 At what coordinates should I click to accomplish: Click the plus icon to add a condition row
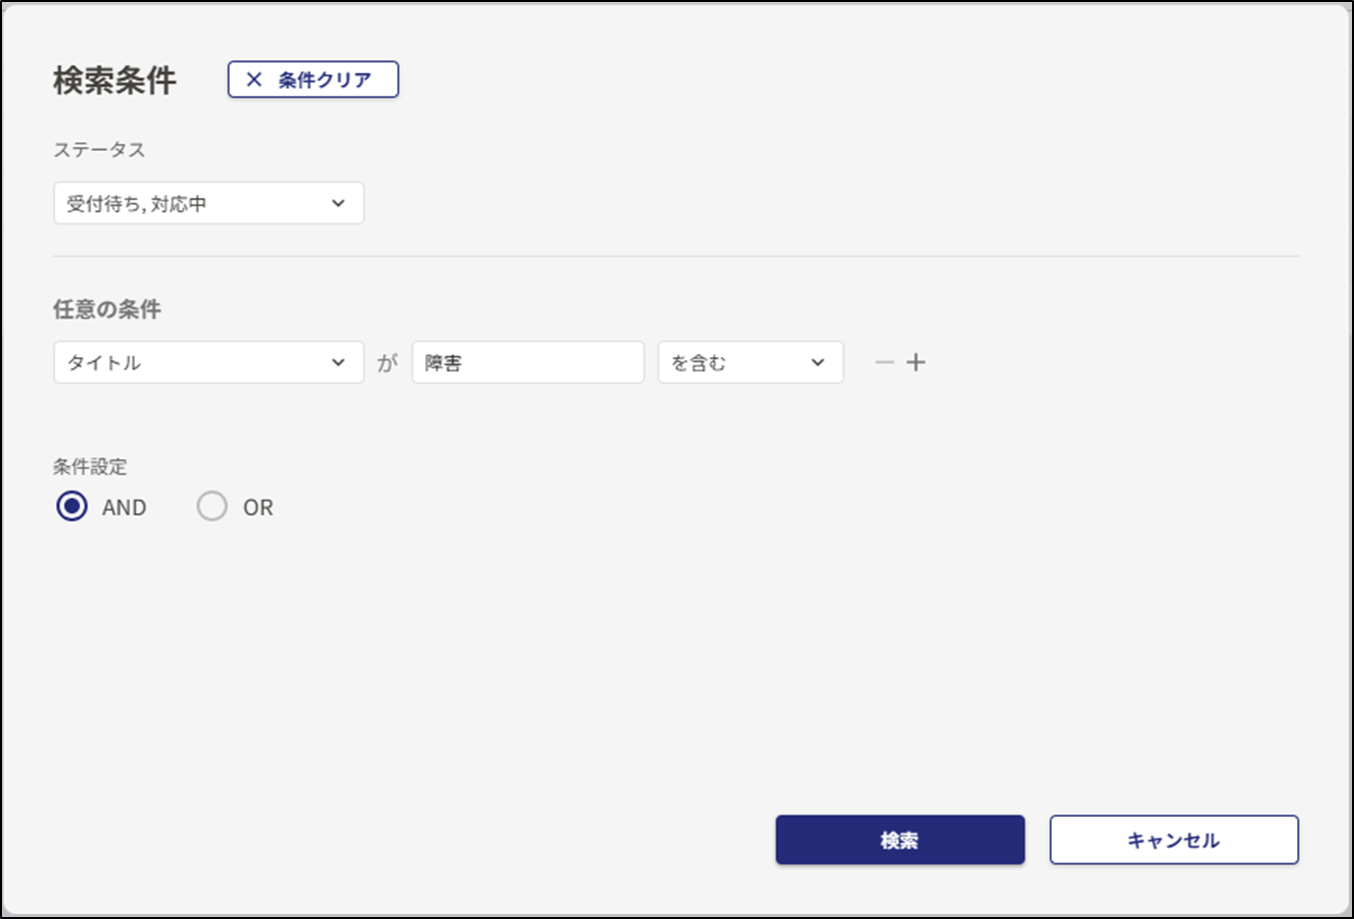(916, 362)
